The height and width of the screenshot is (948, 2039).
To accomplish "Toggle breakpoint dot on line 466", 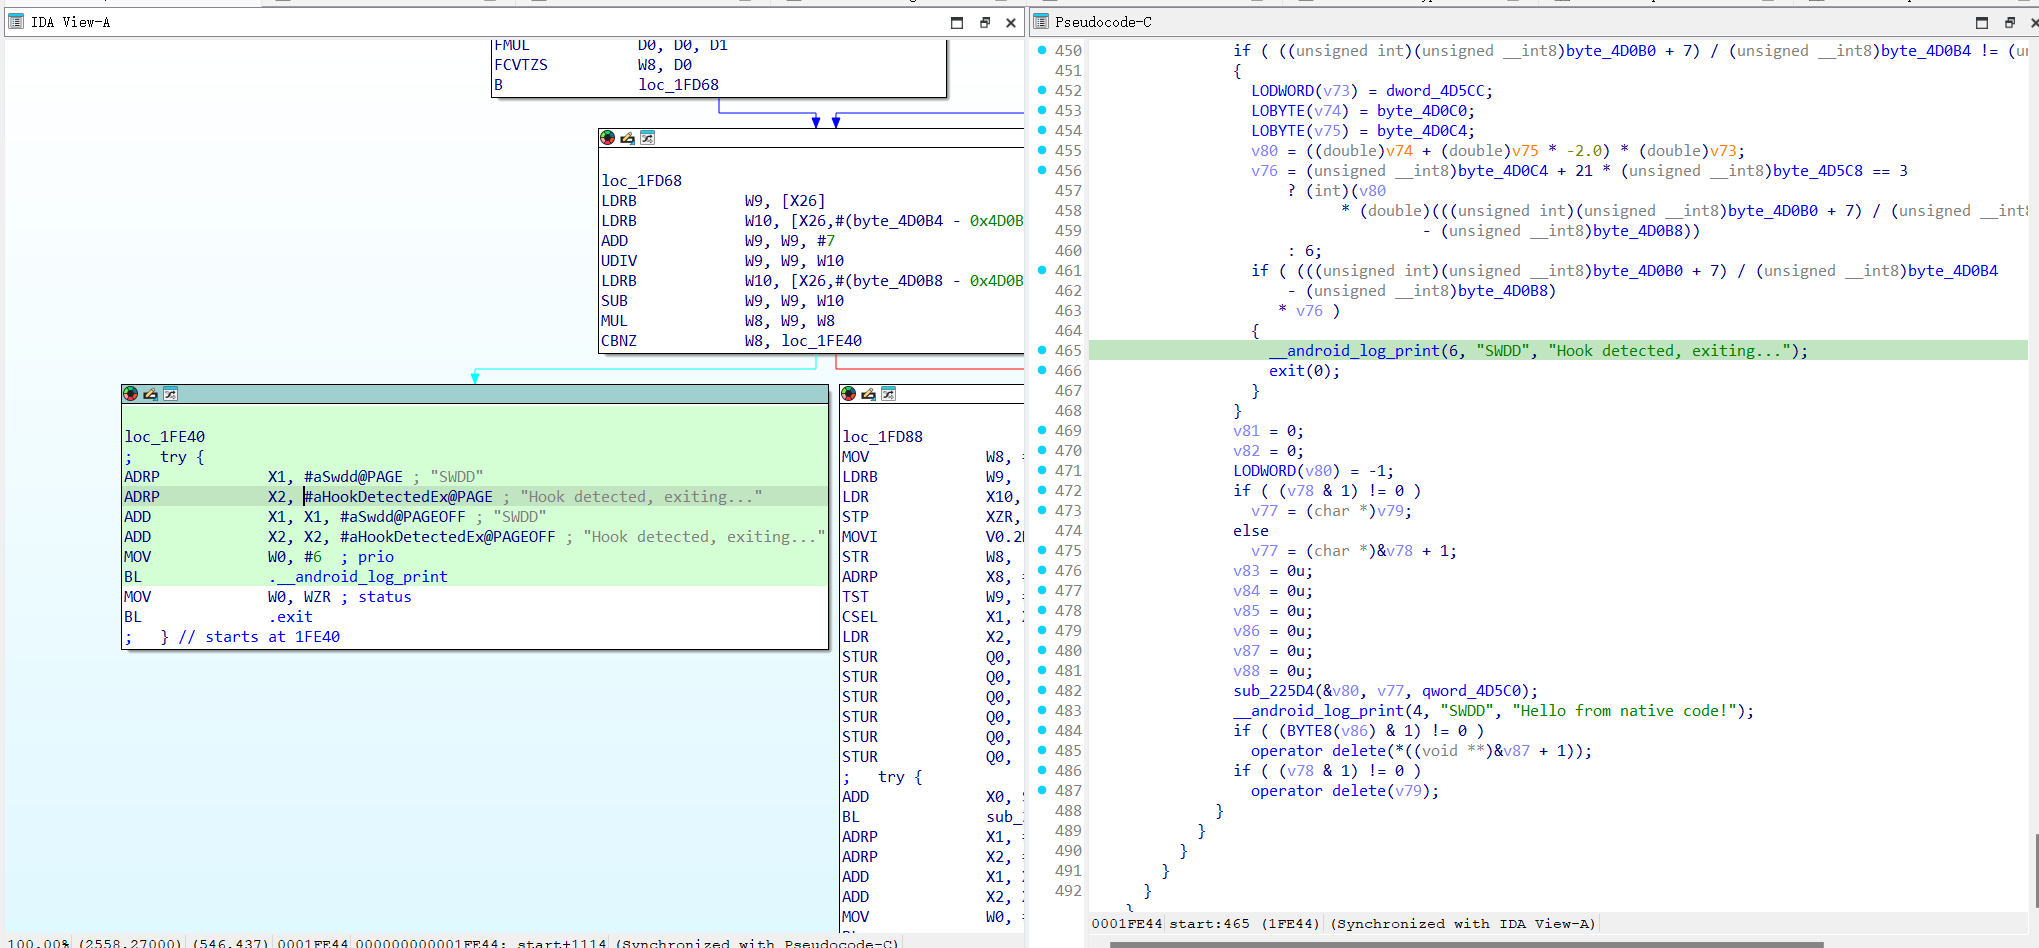I will click(1042, 370).
